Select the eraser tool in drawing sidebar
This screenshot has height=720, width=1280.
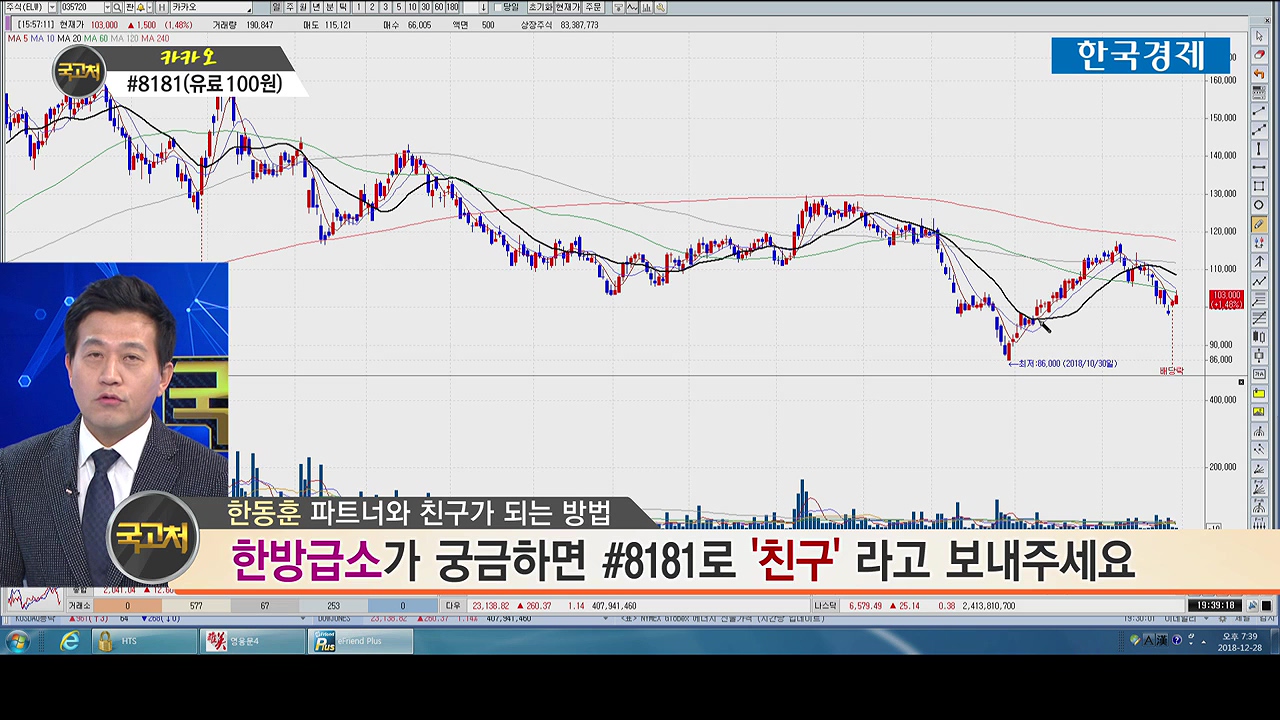(1260, 55)
